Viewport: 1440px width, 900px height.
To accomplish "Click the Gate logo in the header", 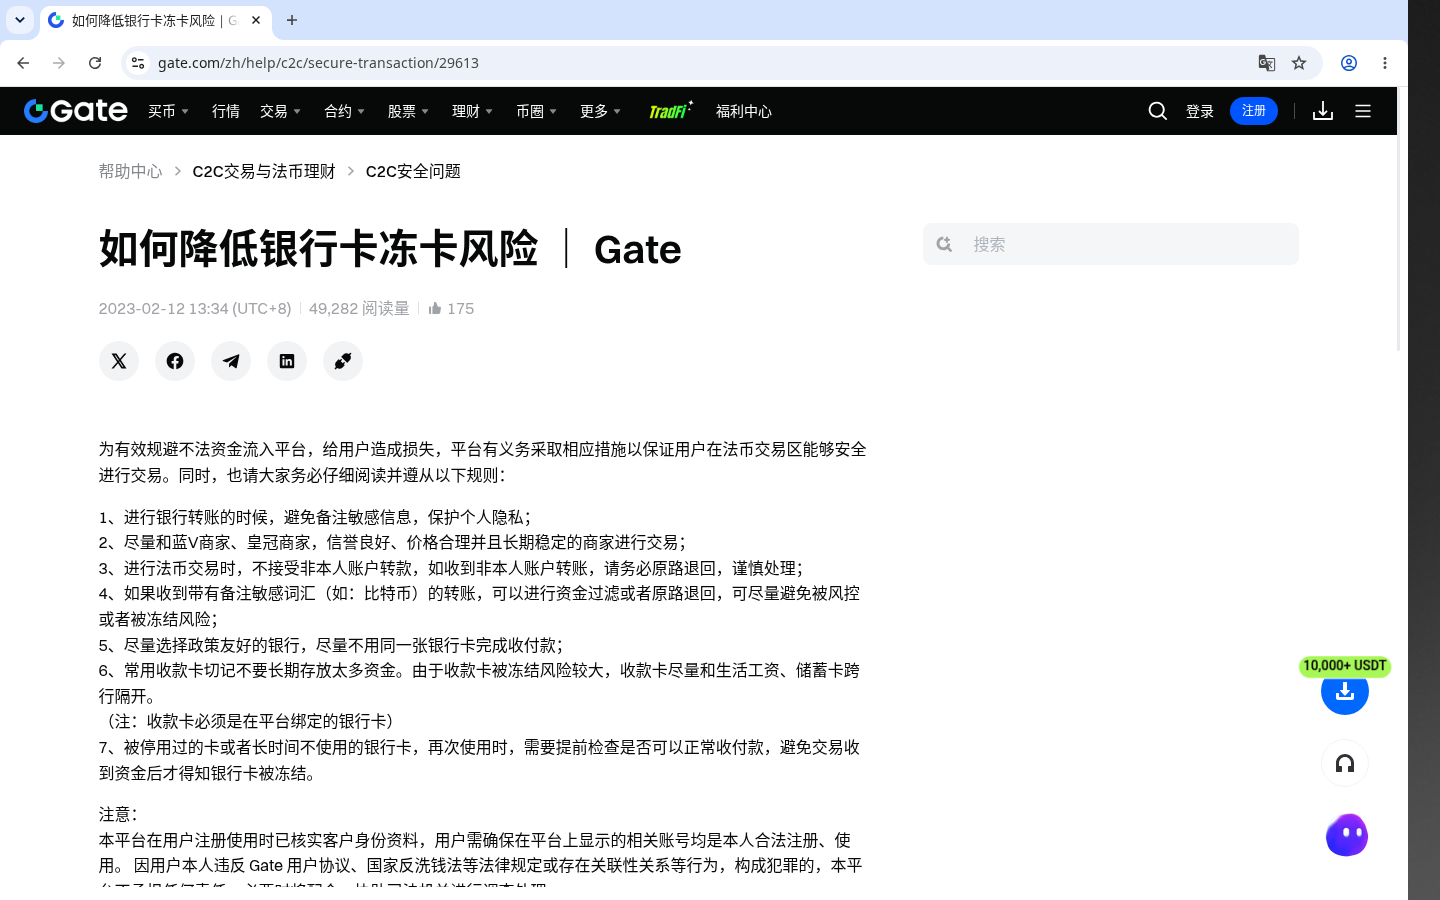I will pos(76,111).
